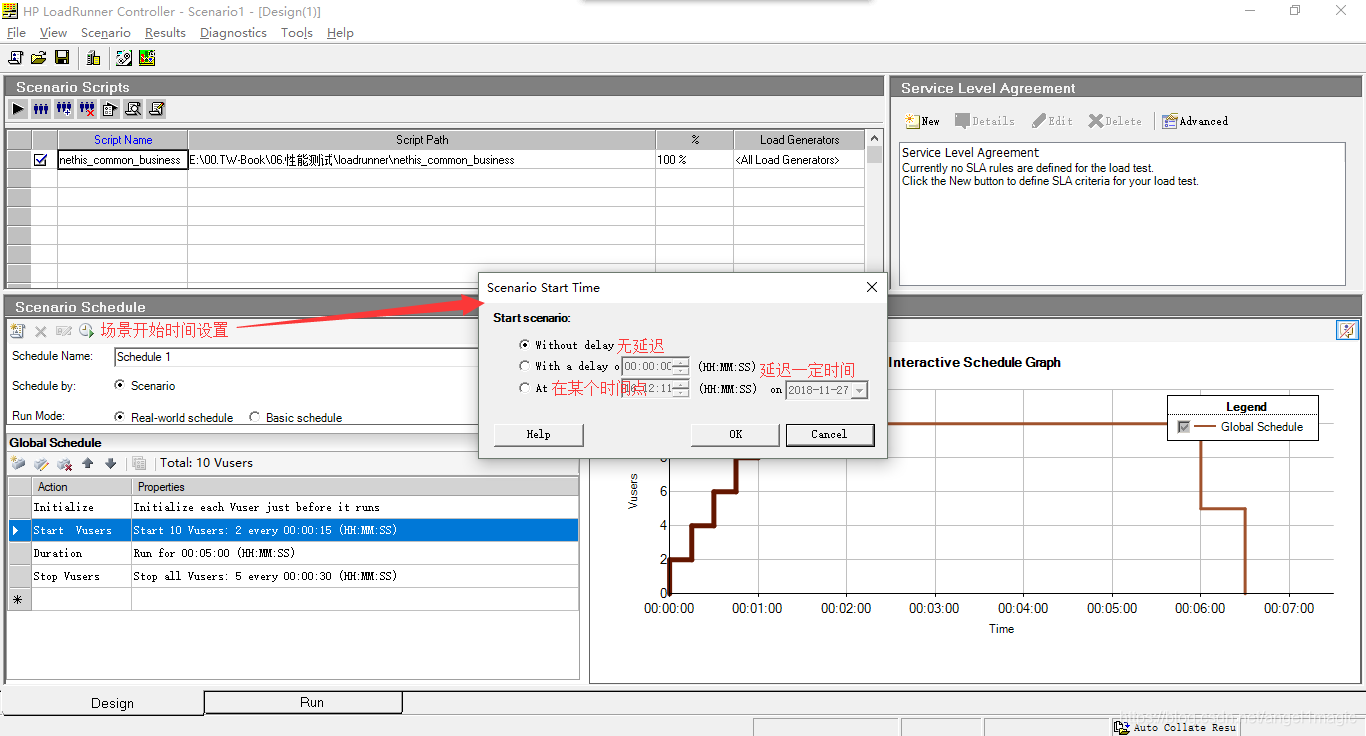Screen dimensions: 1366x736
Task: Open the Virtual Users icon in Scenario Scripts
Action: point(41,109)
